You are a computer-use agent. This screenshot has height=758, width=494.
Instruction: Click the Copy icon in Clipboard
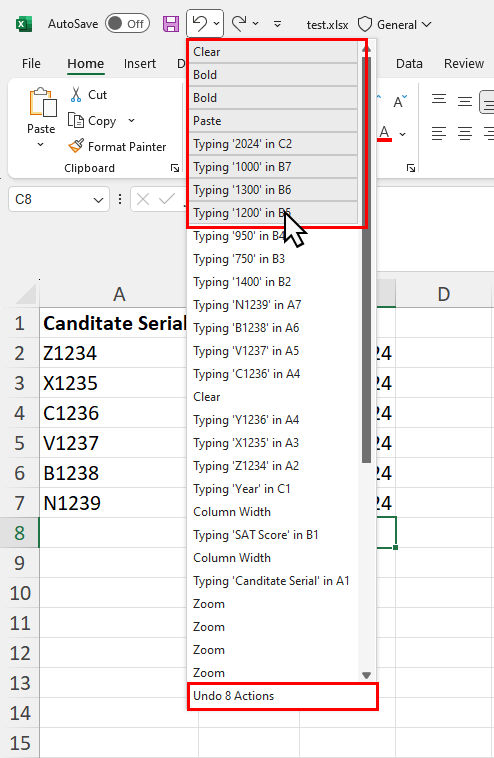click(76, 120)
